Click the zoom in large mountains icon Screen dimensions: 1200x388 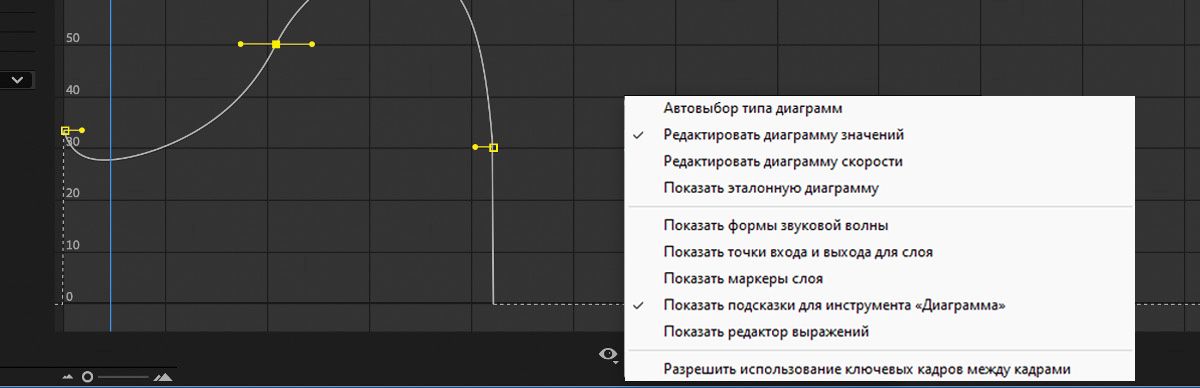tap(162, 377)
